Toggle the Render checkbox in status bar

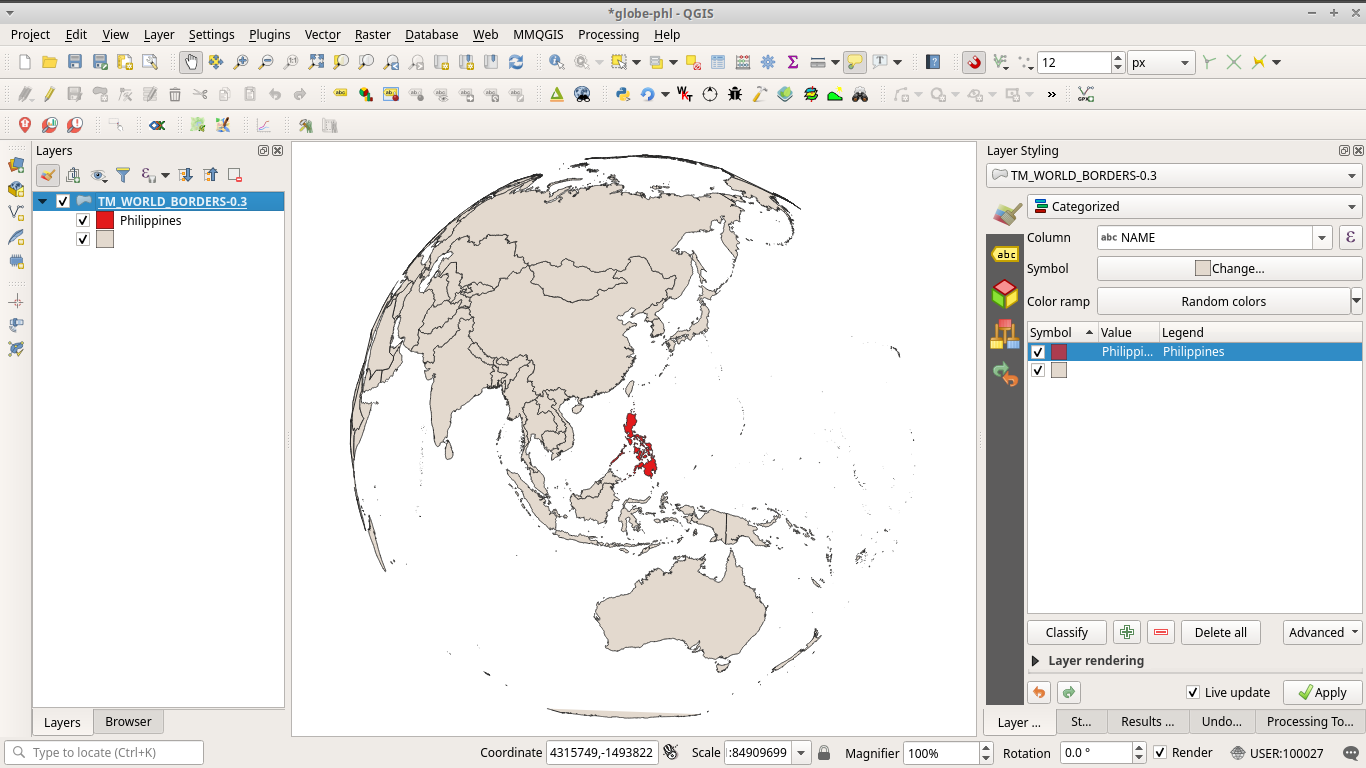[x=1160, y=753]
